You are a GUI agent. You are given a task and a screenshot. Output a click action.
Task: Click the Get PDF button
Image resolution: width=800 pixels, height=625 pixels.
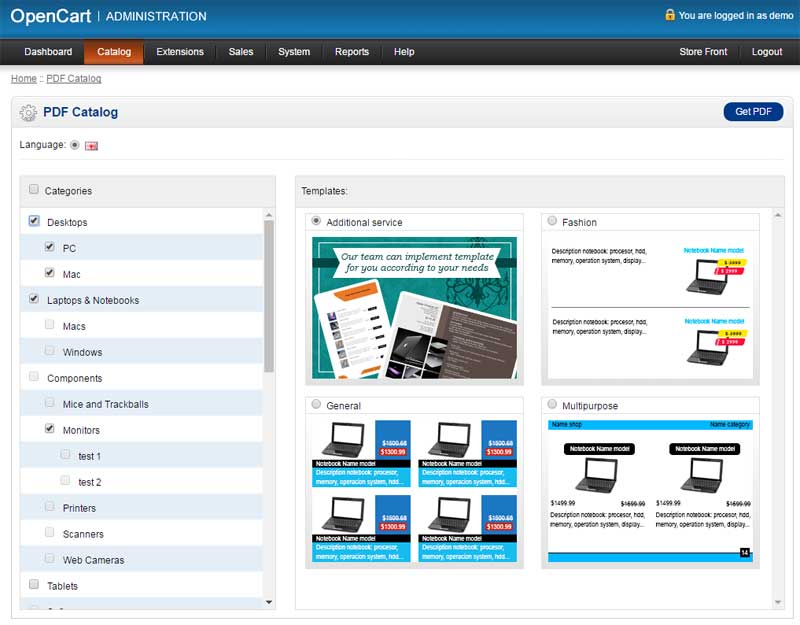coord(753,112)
